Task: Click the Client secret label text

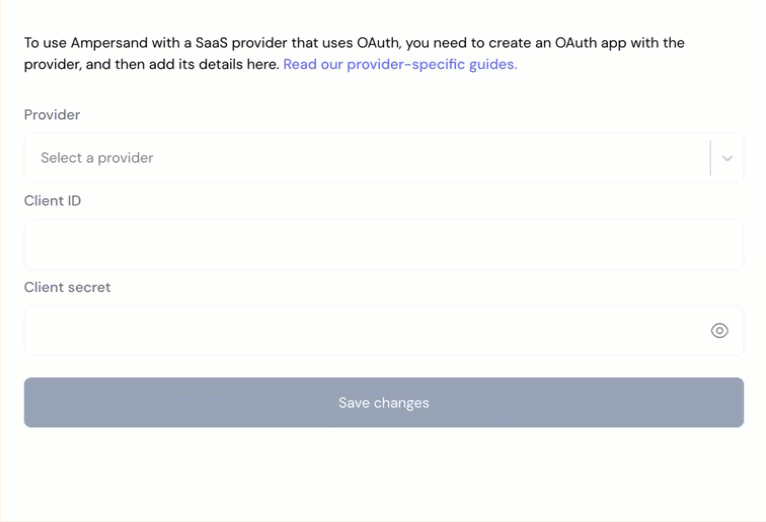Action: pyautogui.click(x=67, y=287)
